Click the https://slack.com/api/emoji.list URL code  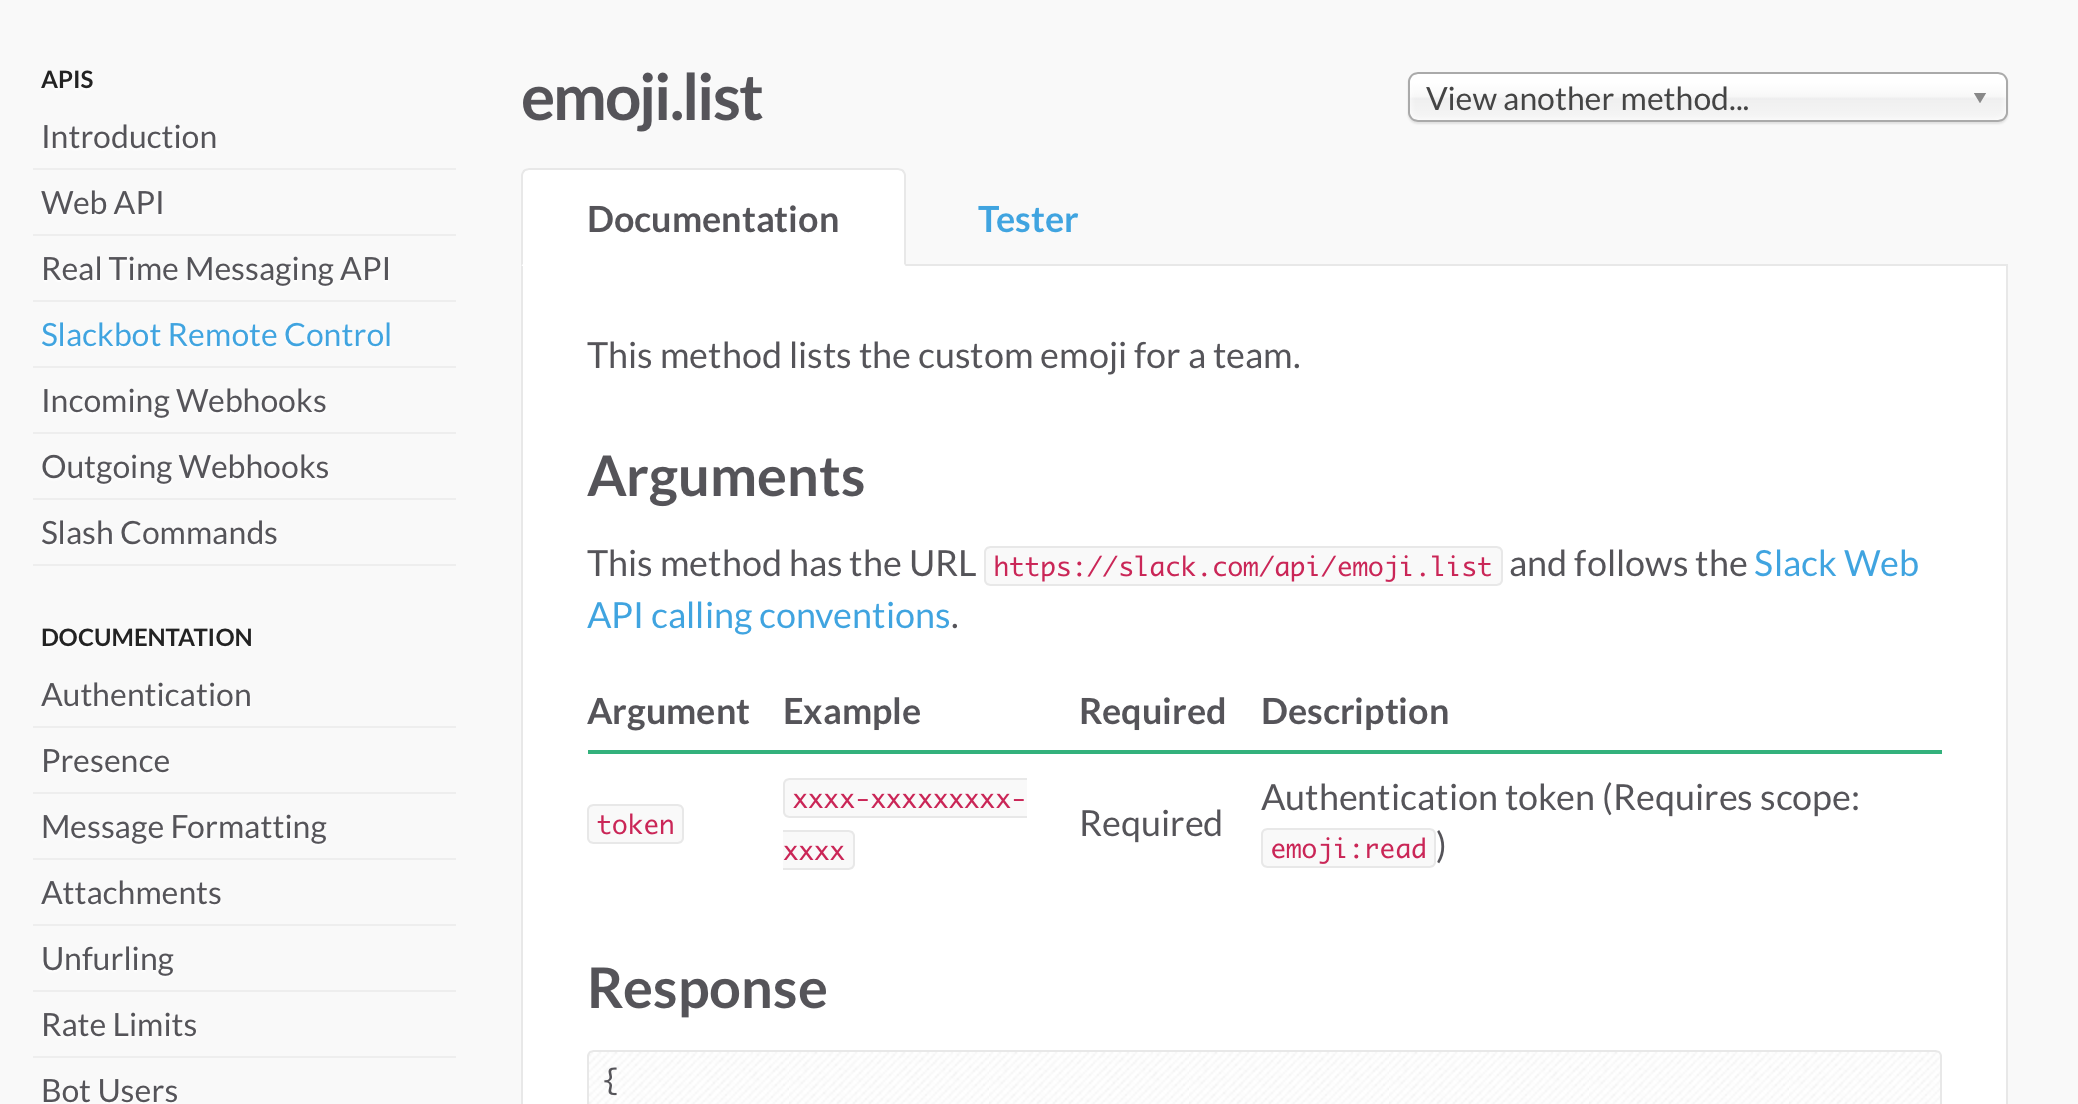tap(1243, 567)
